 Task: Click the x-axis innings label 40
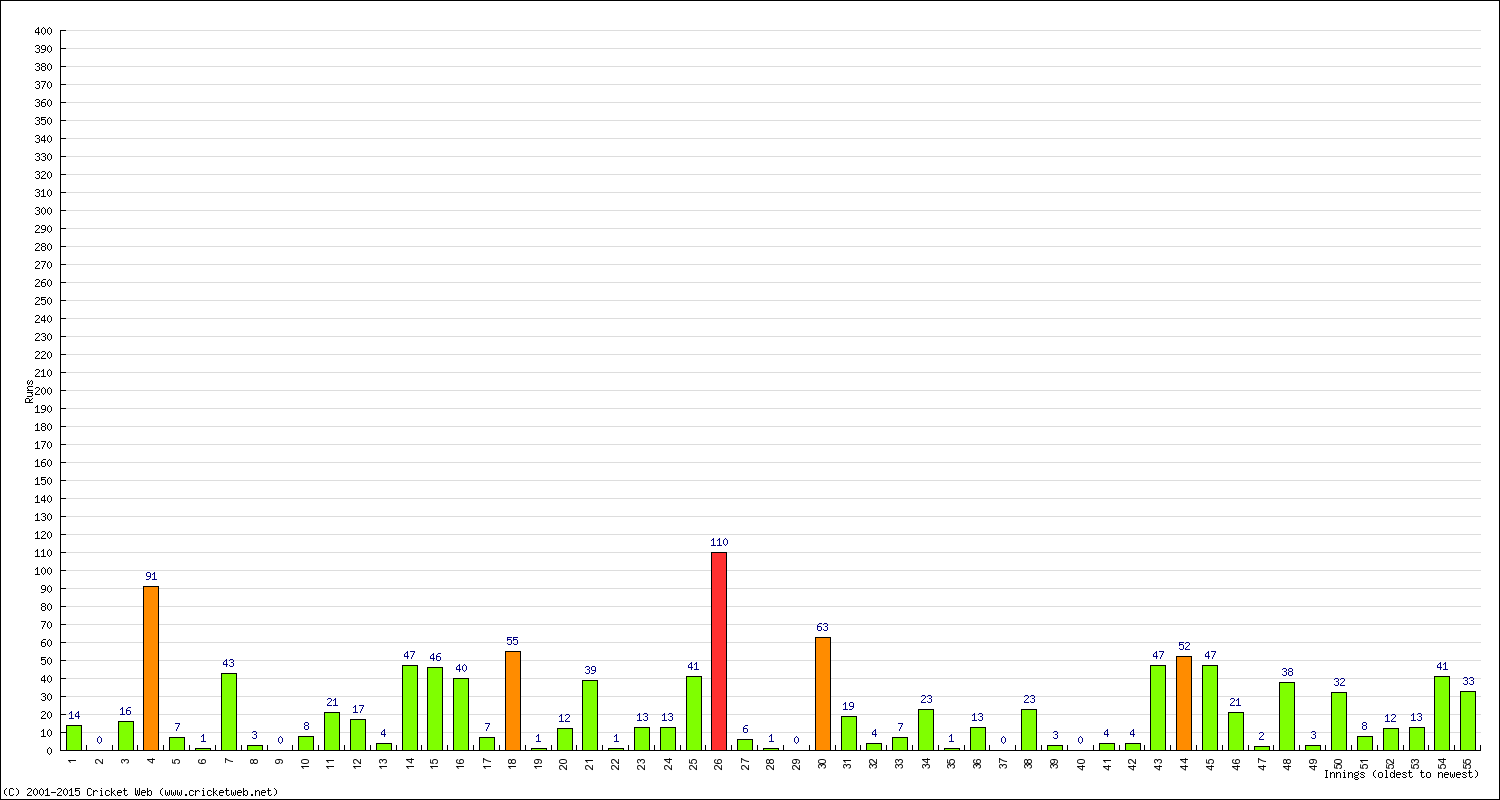pyautogui.click(x=1081, y=762)
